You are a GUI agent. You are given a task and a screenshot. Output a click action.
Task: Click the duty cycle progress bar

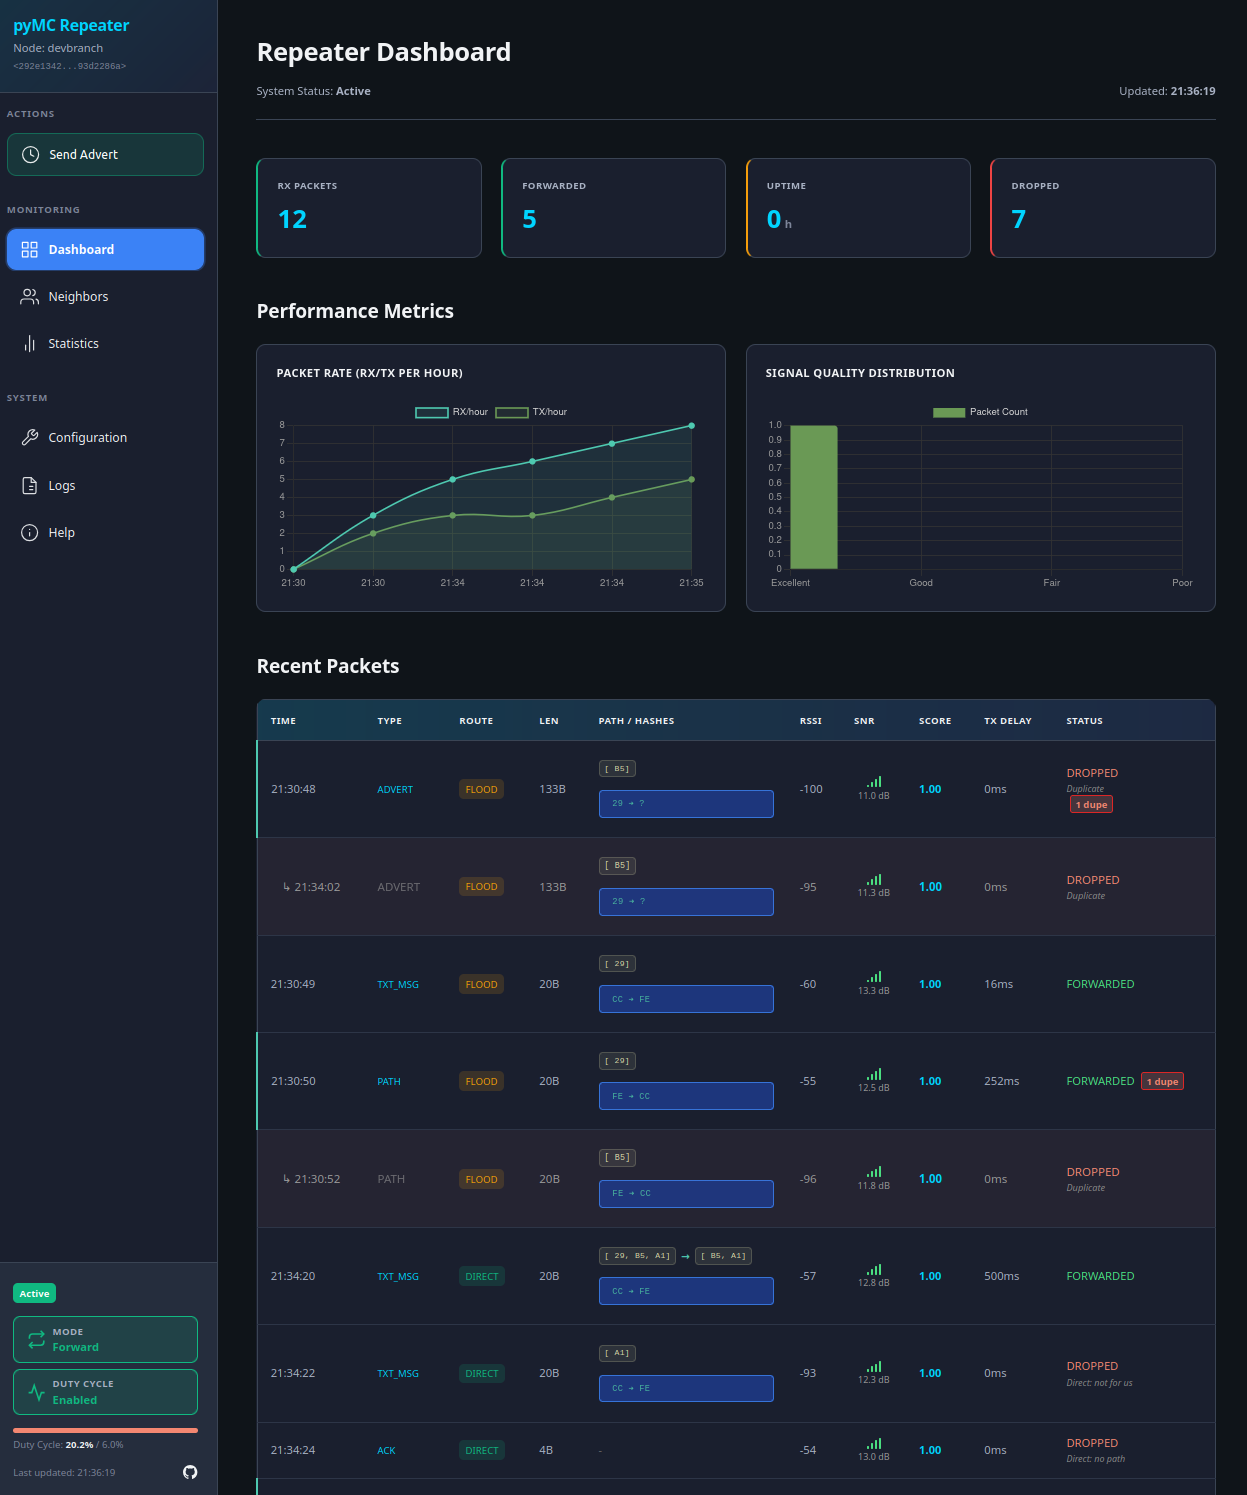coord(105,1430)
